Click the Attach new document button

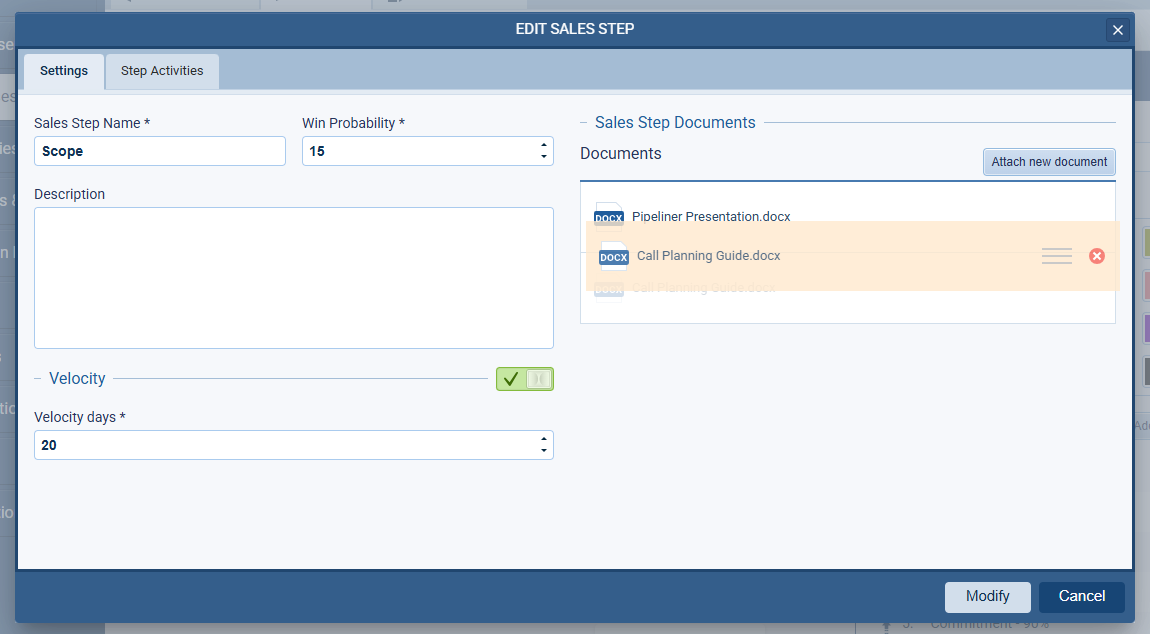coord(1049,161)
